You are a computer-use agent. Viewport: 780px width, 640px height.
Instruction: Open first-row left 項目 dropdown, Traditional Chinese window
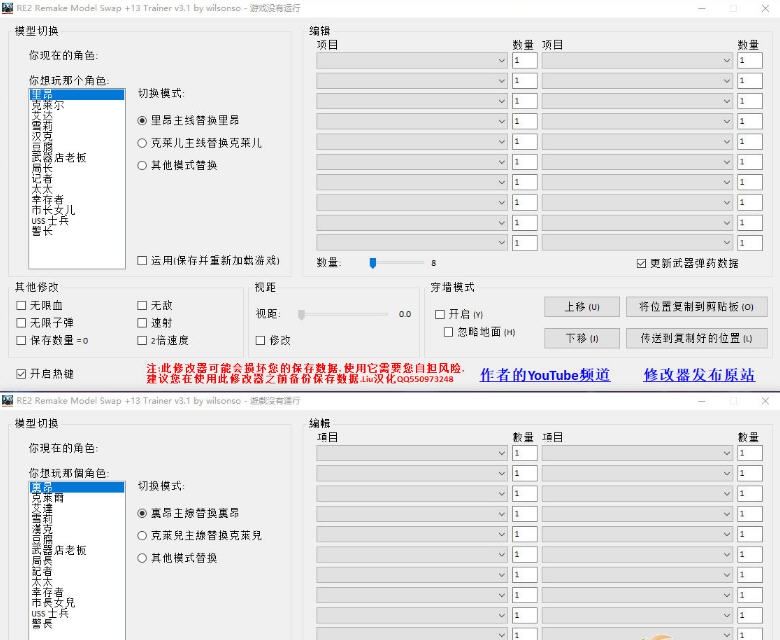click(411, 453)
